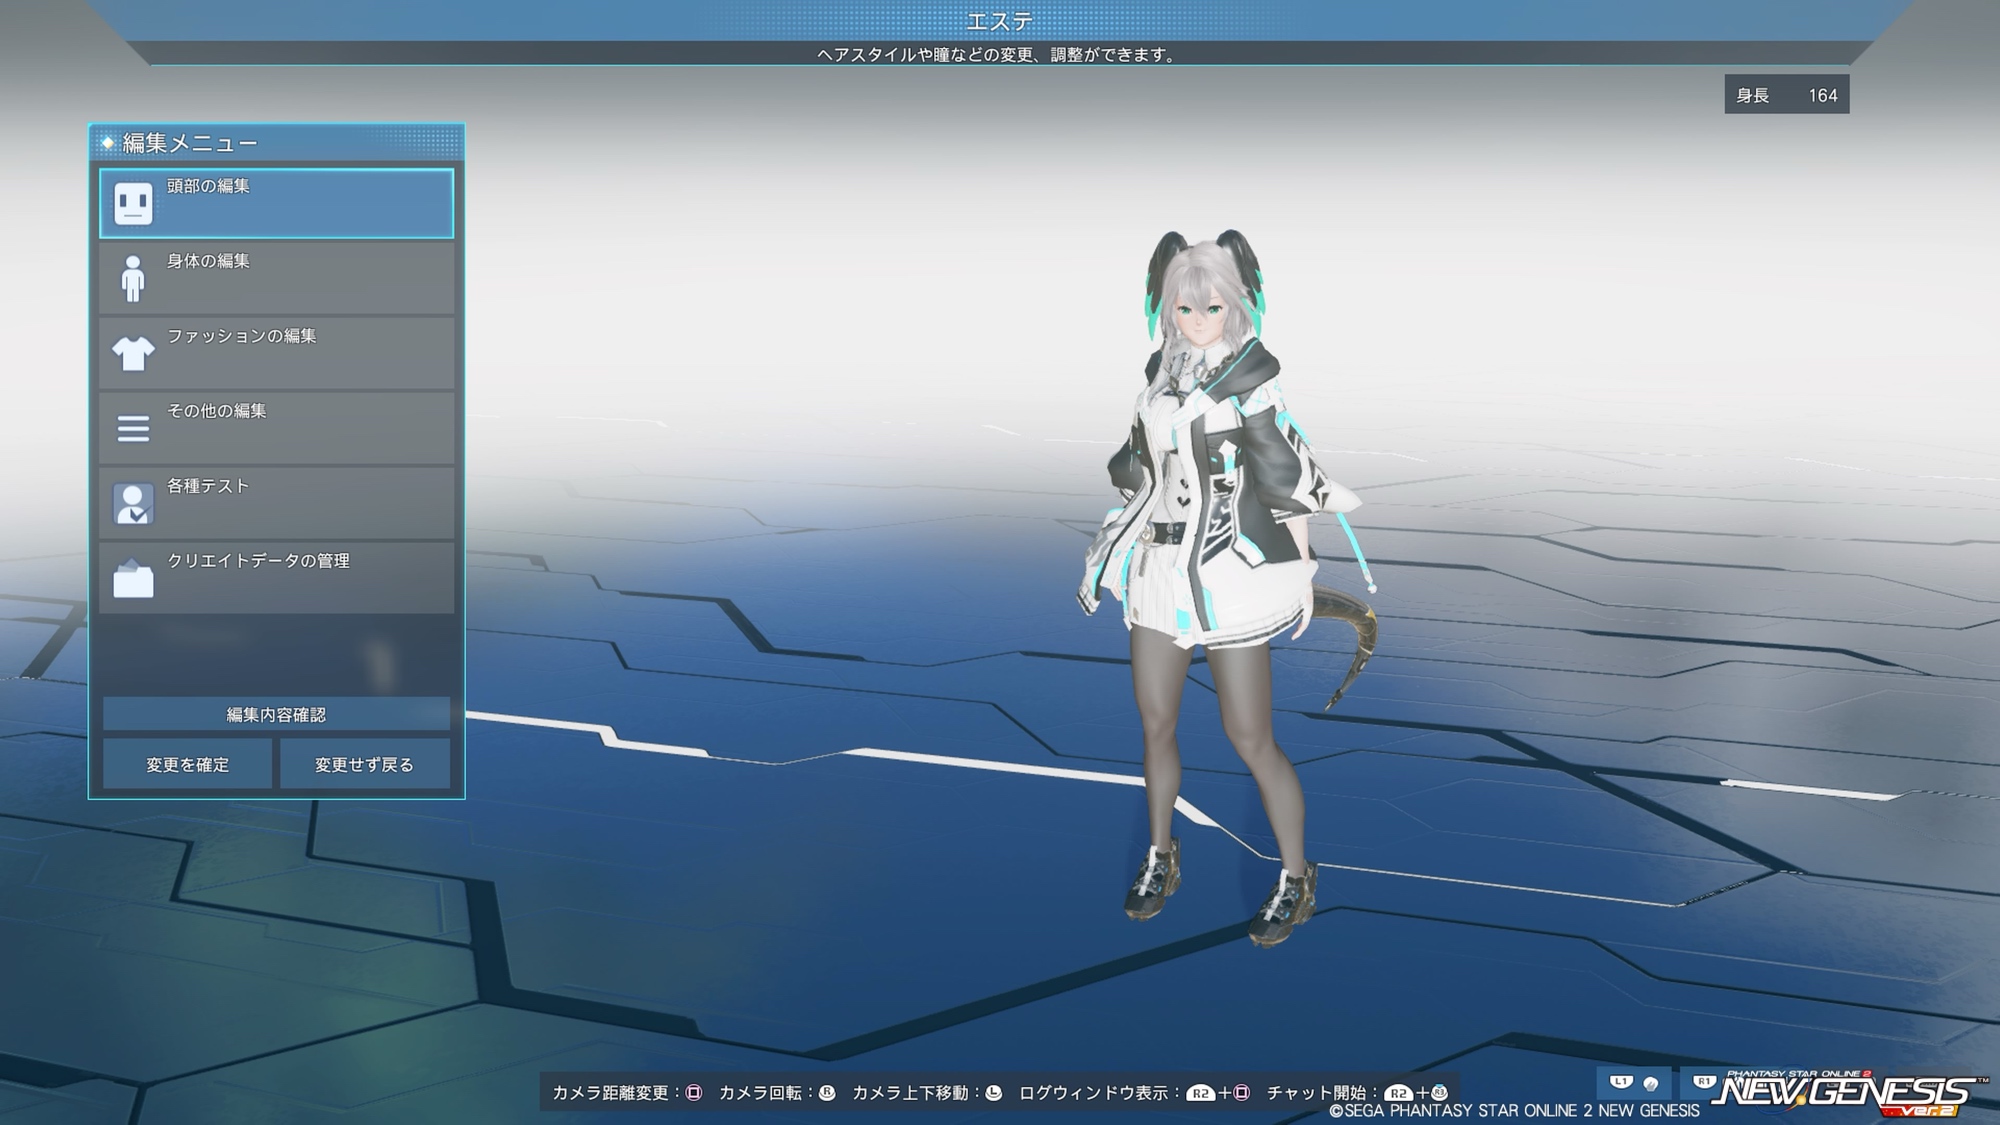Click the 身長 164 height display
Screen dimensions: 2000x1125
1786,95
